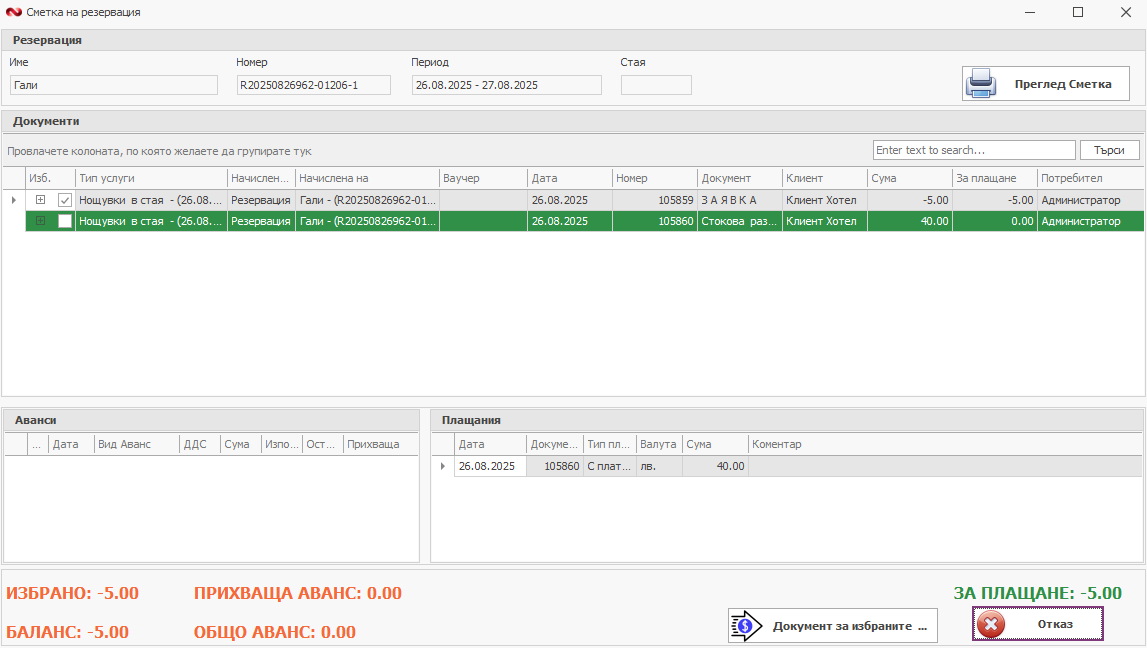Click the Вид Аванс column header

136,444
